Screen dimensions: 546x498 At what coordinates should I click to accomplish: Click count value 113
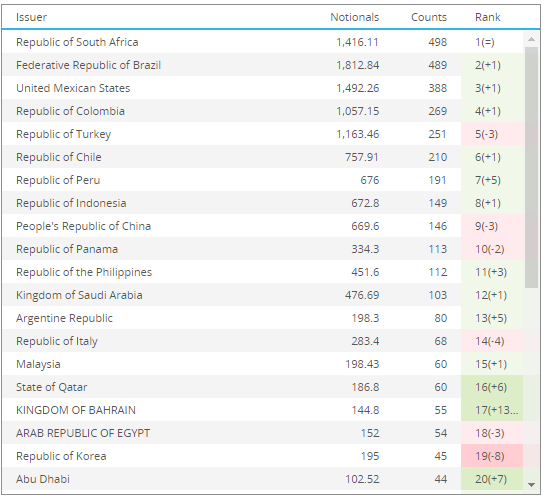point(437,249)
